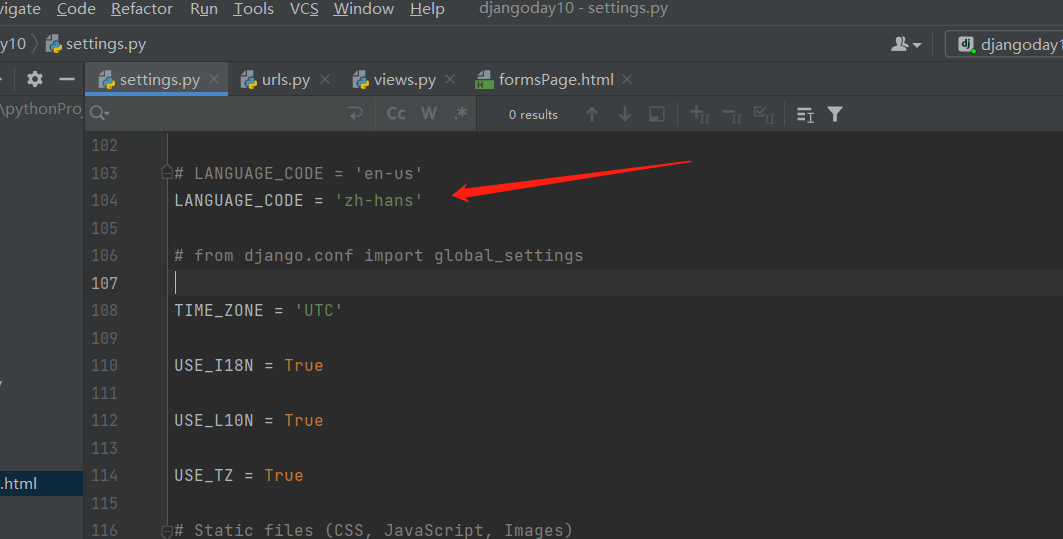1063x539 pixels.
Task: Open the Run menu
Action: (203, 9)
